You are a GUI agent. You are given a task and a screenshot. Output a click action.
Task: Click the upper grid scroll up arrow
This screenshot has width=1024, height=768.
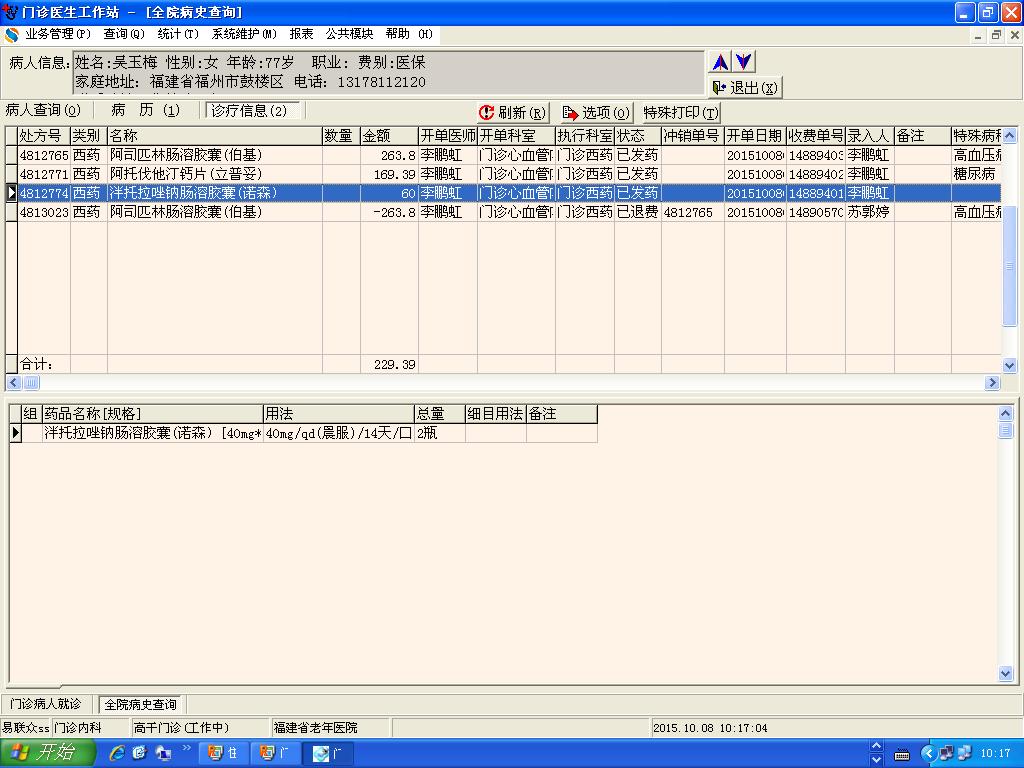(x=1009, y=136)
